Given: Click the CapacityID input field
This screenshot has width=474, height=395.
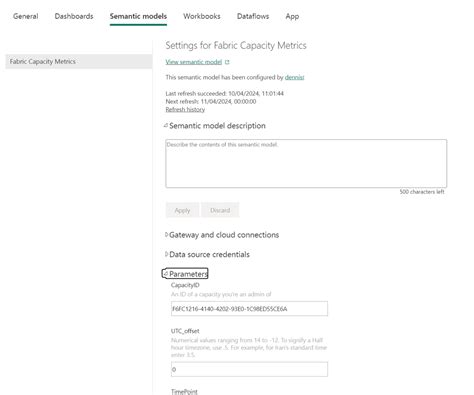Looking at the screenshot, I should point(249,309).
